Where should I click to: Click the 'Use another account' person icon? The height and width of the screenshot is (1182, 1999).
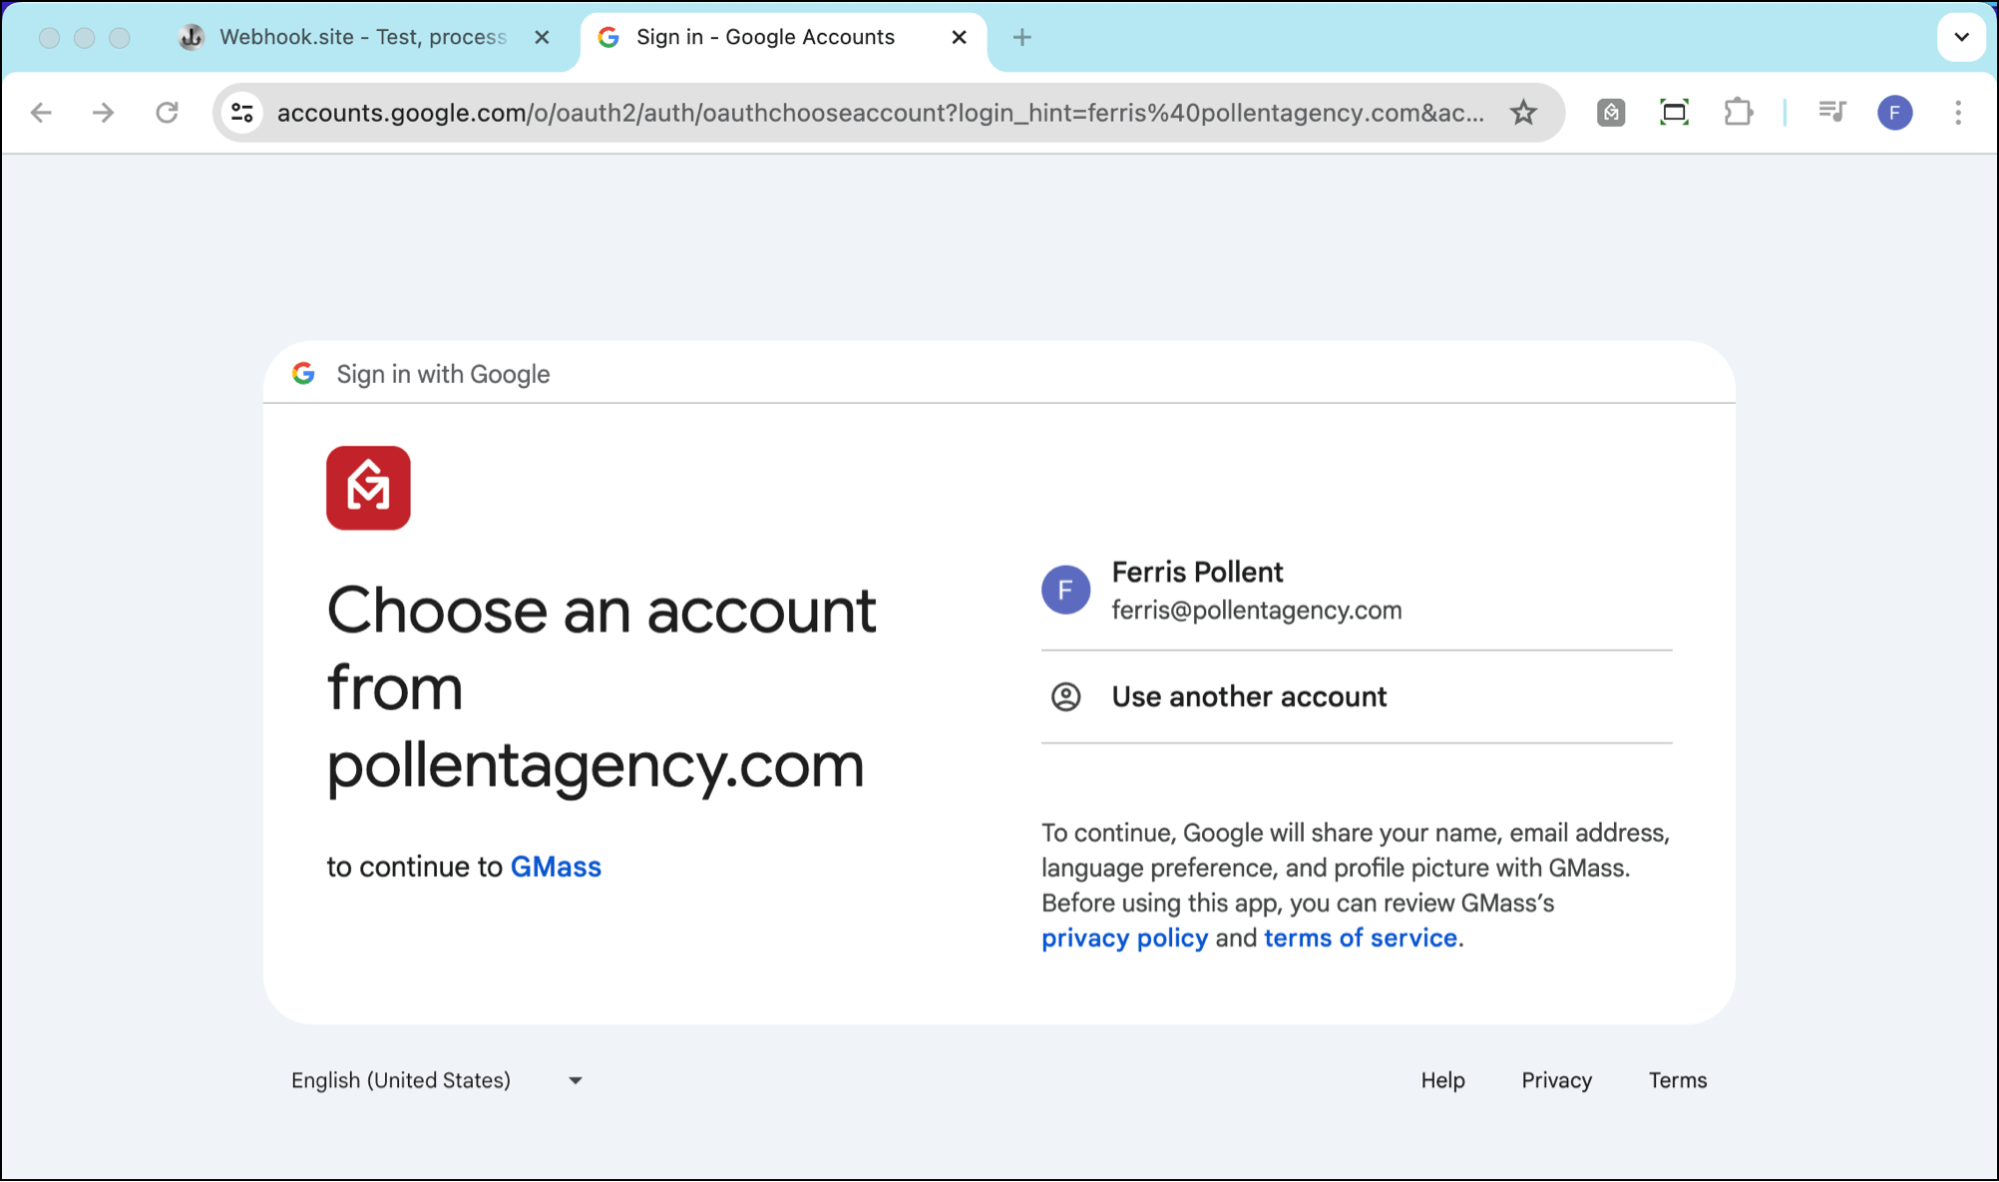[1068, 697]
